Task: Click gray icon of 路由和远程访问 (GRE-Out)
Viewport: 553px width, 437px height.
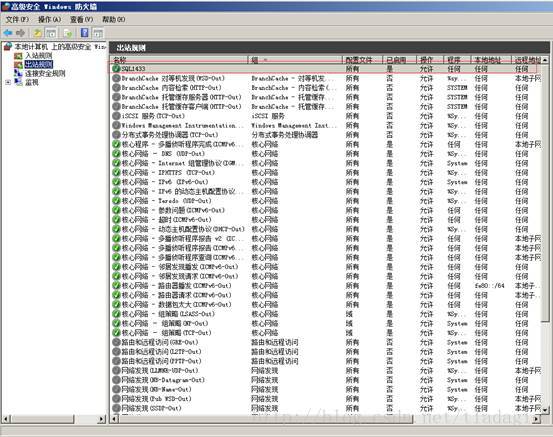Action: [116, 342]
